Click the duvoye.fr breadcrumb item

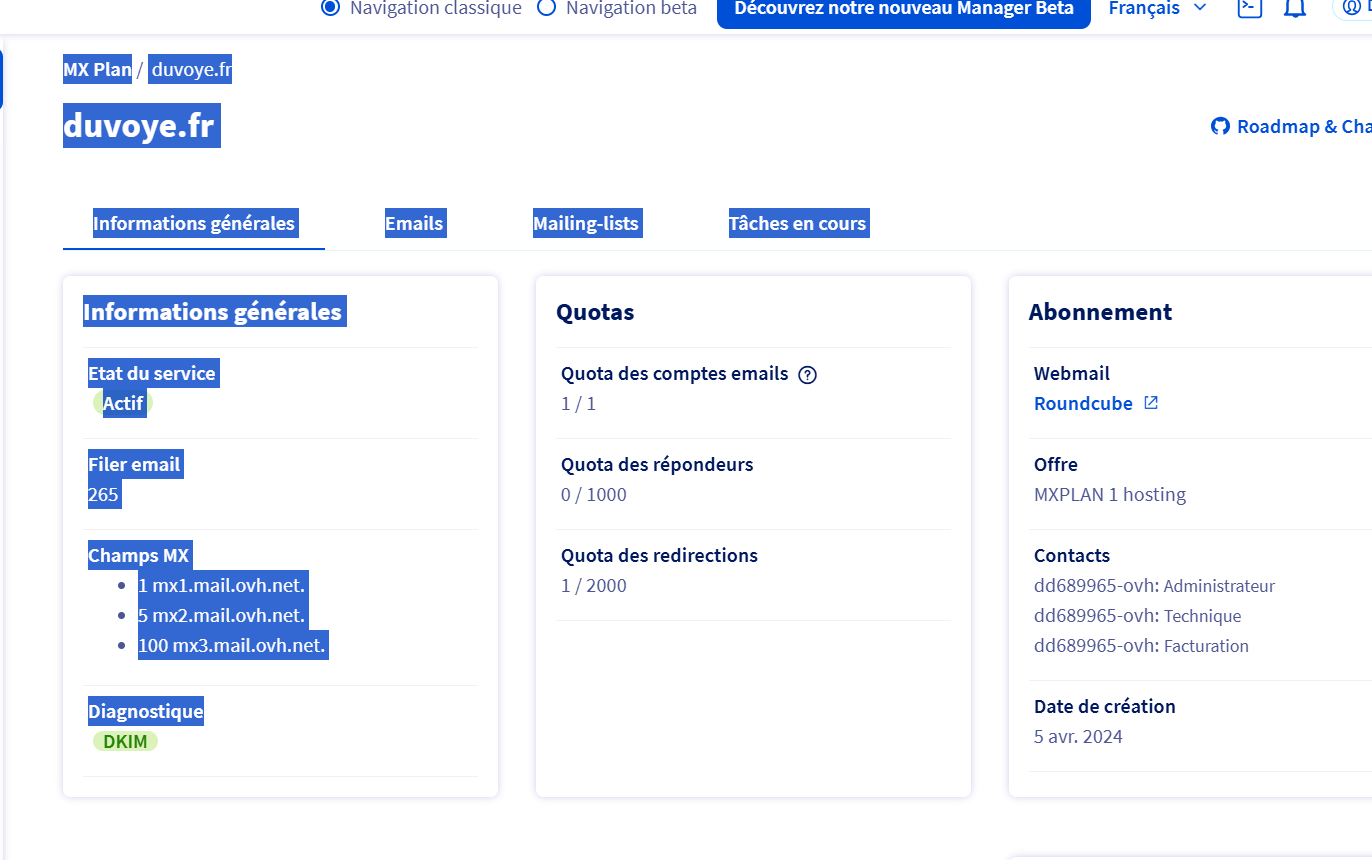tap(191, 70)
